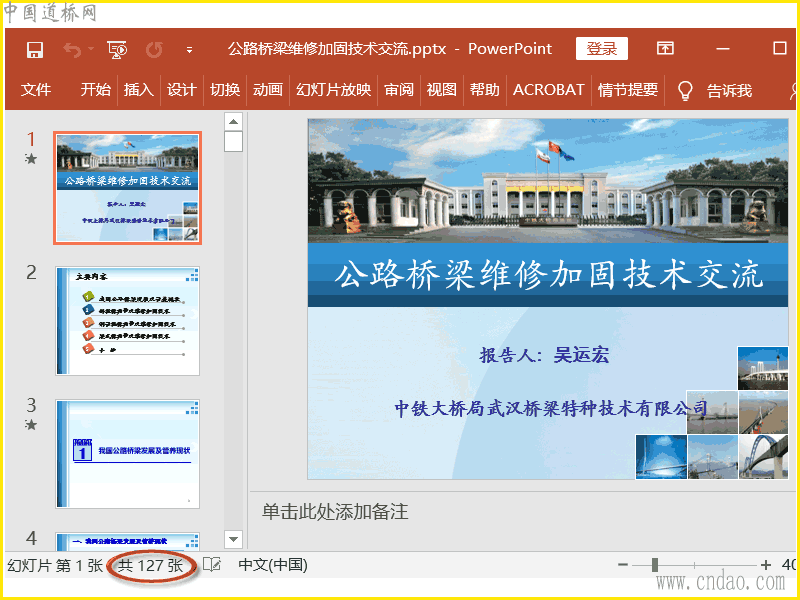Click the zoom in plus button

765,564
